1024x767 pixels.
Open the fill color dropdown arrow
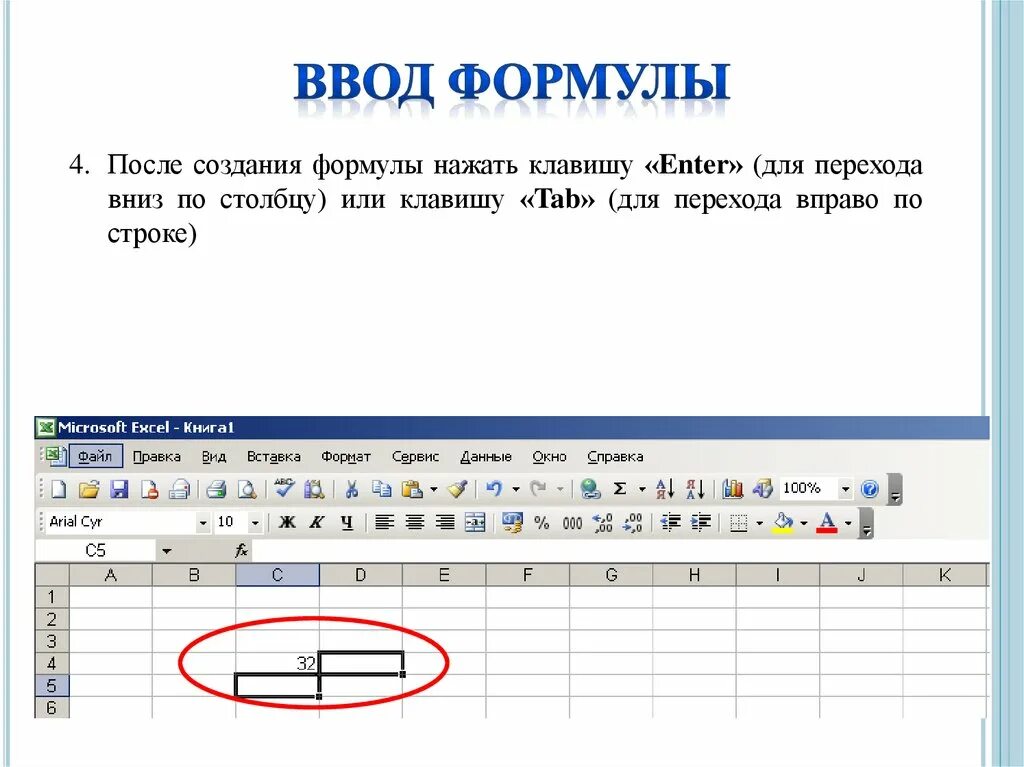pos(804,523)
